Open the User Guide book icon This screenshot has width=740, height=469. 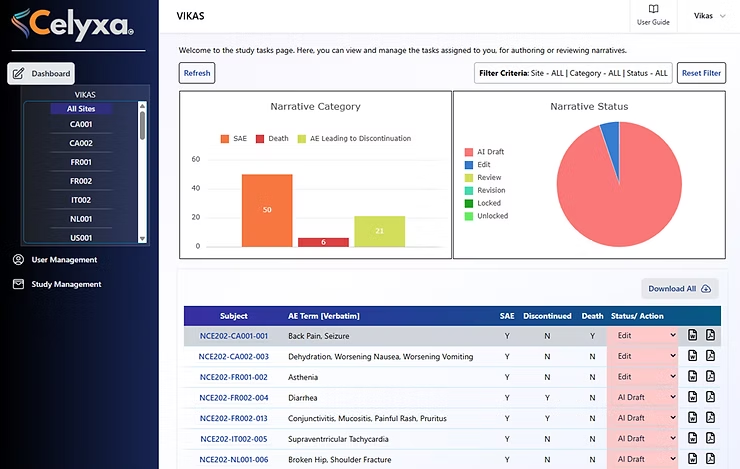click(x=653, y=10)
